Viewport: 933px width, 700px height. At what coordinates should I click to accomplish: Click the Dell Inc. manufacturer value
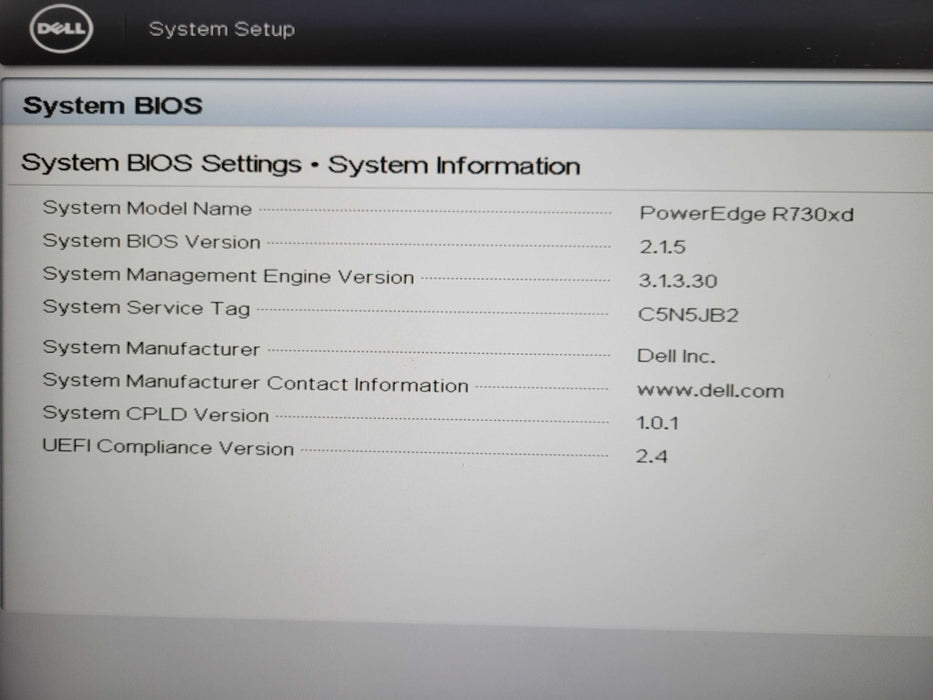[679, 354]
